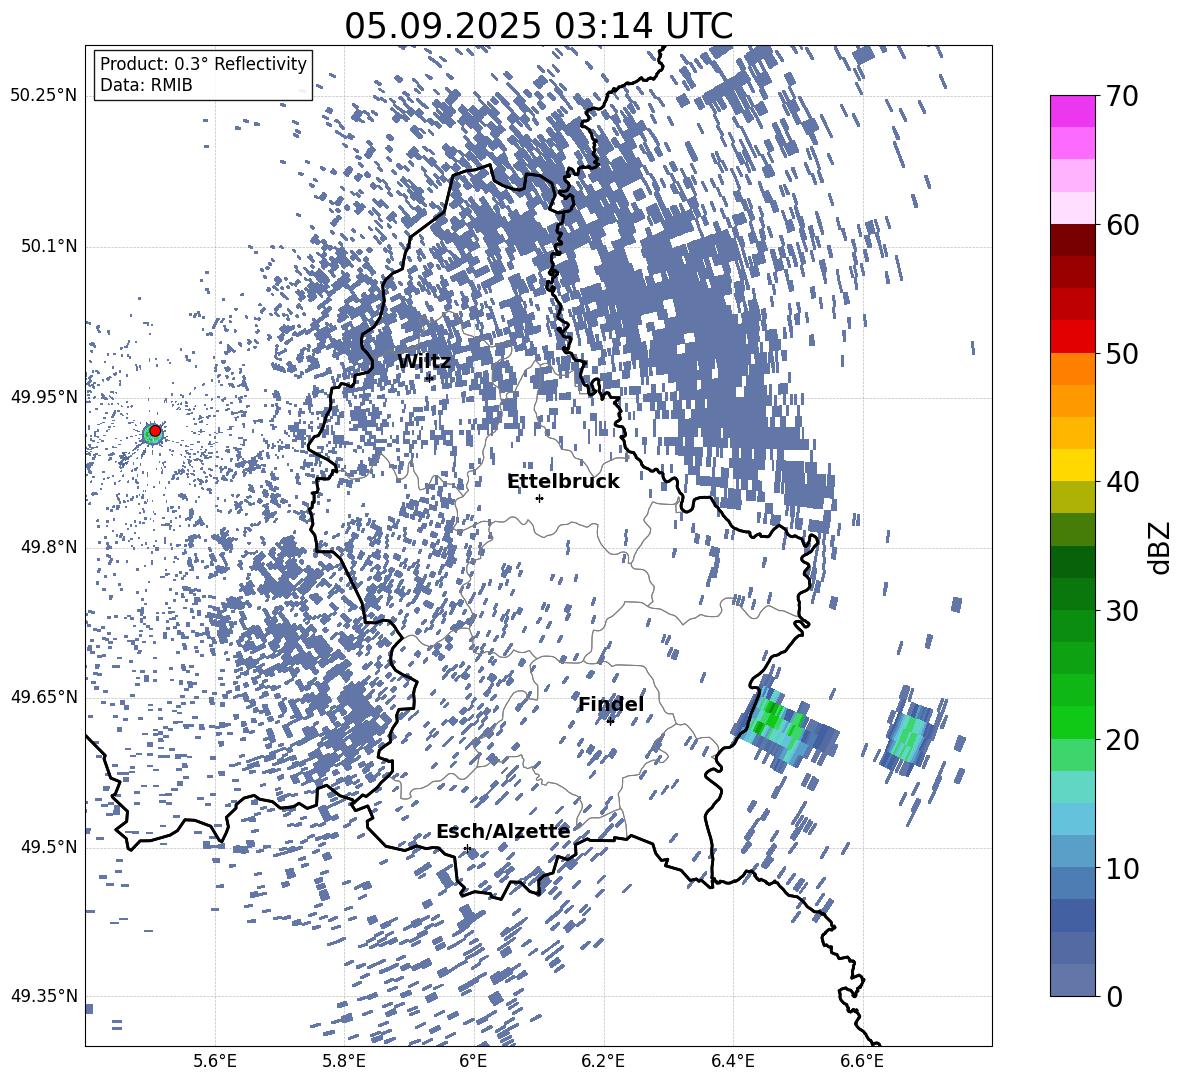The image size is (1184, 1081).
Task: Click the Esch/Alzette city label
Action: coord(503,831)
